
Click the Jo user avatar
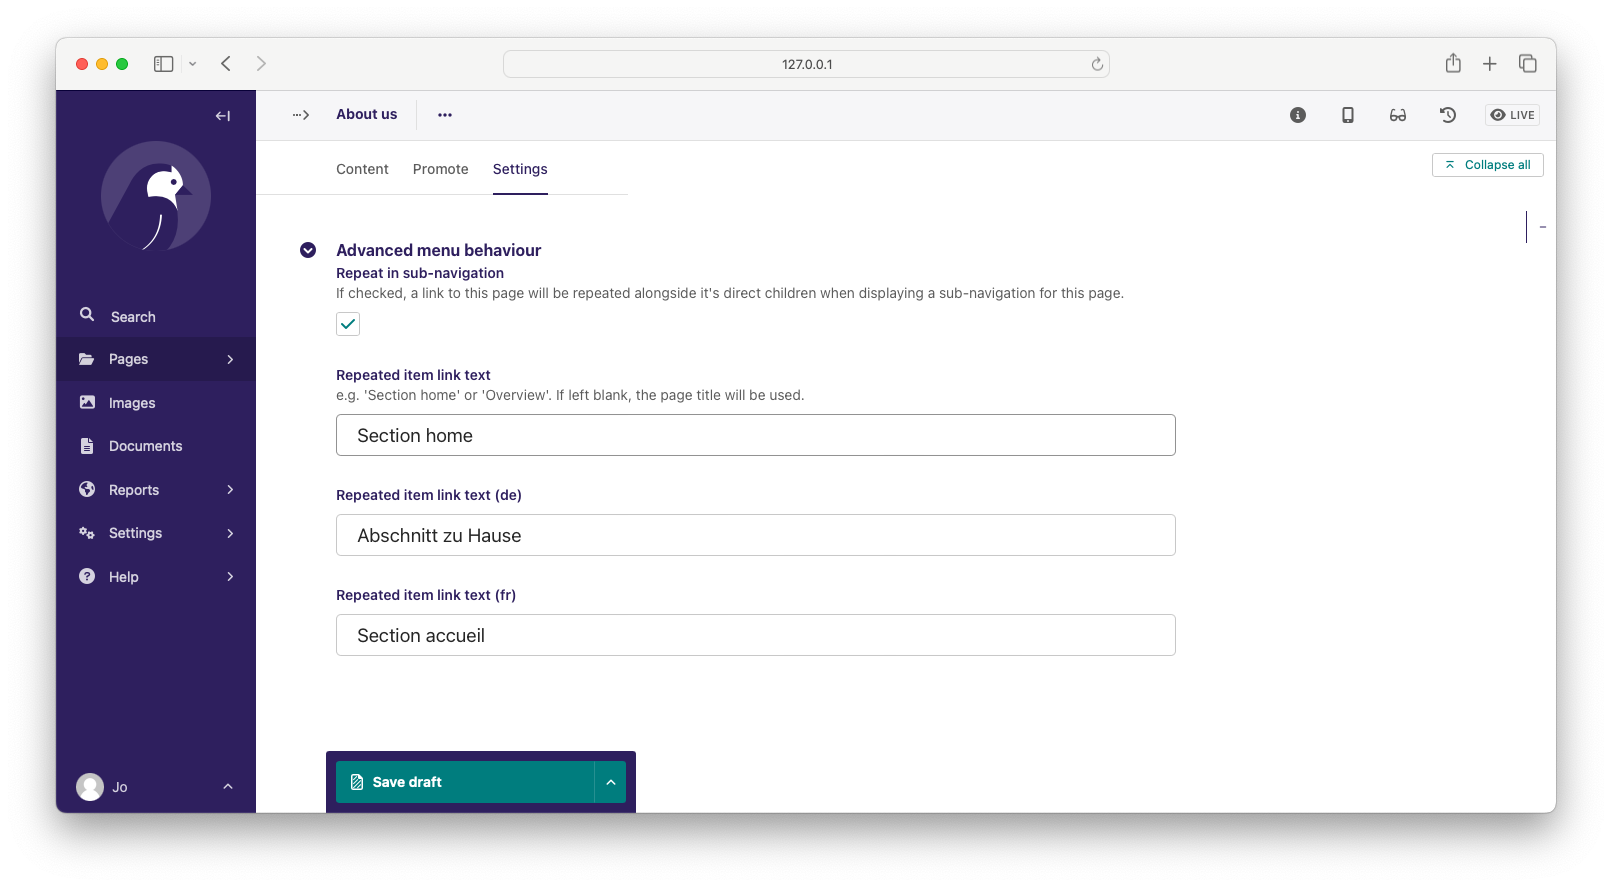tap(90, 787)
